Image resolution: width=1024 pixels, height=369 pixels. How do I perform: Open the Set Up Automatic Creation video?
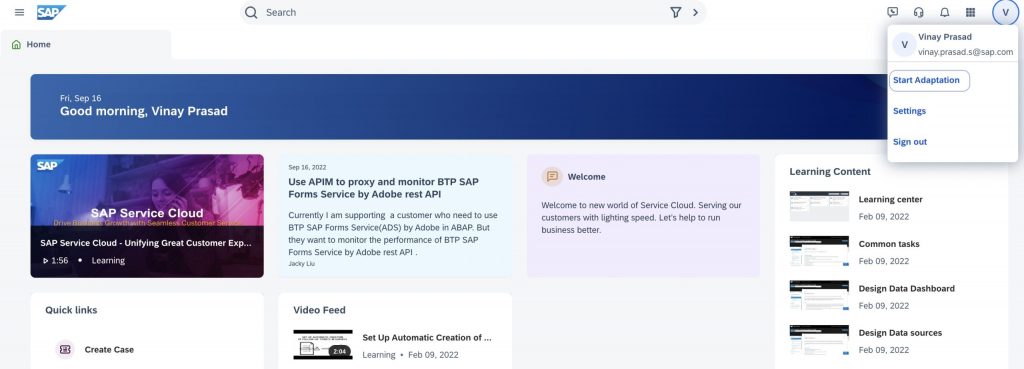427,338
